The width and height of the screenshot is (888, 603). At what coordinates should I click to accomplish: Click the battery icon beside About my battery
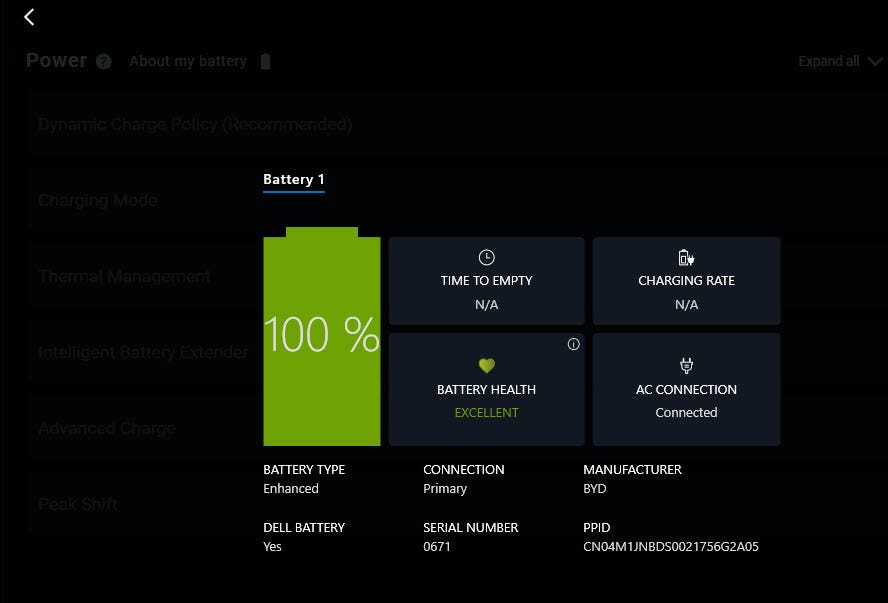(x=265, y=61)
